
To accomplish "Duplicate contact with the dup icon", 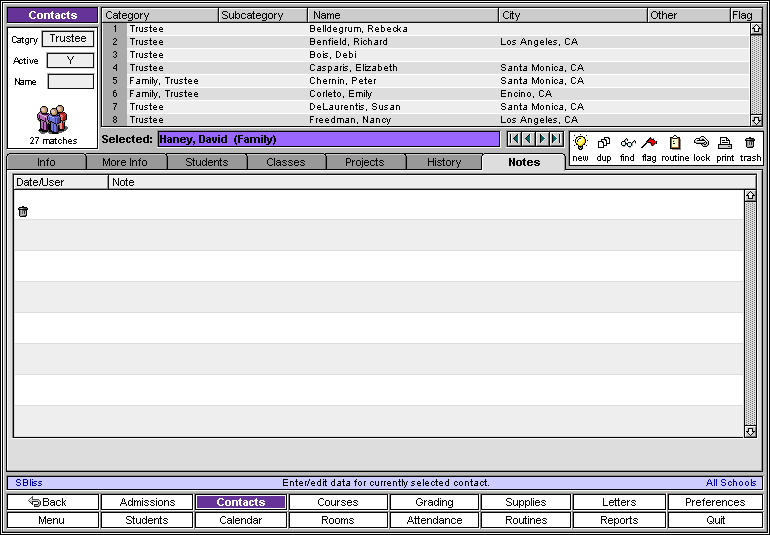I will (604, 143).
